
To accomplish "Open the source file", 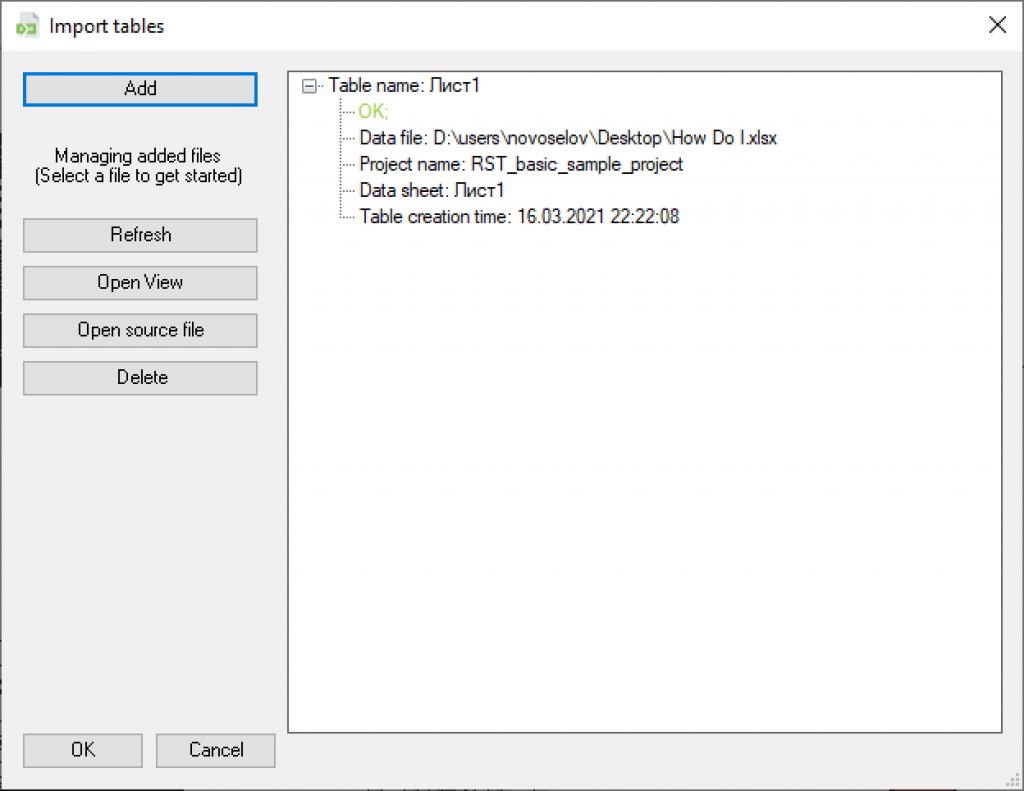I will 140,331.
